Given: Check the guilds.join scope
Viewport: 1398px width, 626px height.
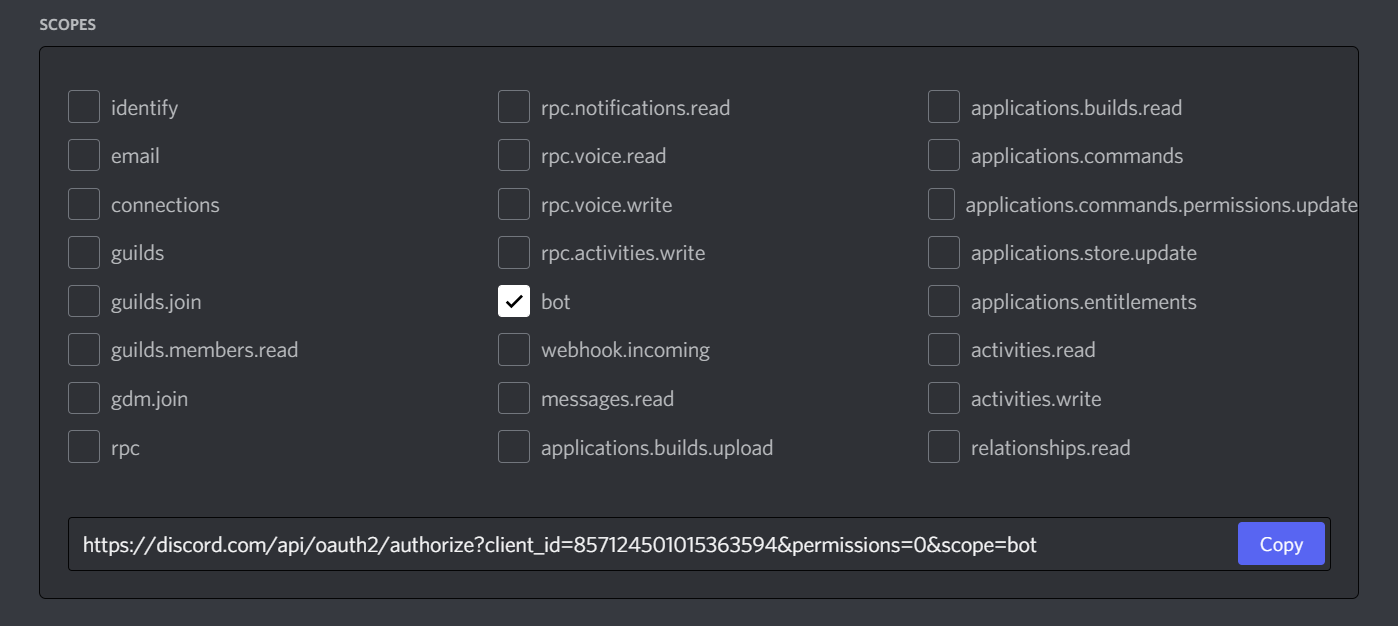Looking at the screenshot, I should tap(84, 300).
